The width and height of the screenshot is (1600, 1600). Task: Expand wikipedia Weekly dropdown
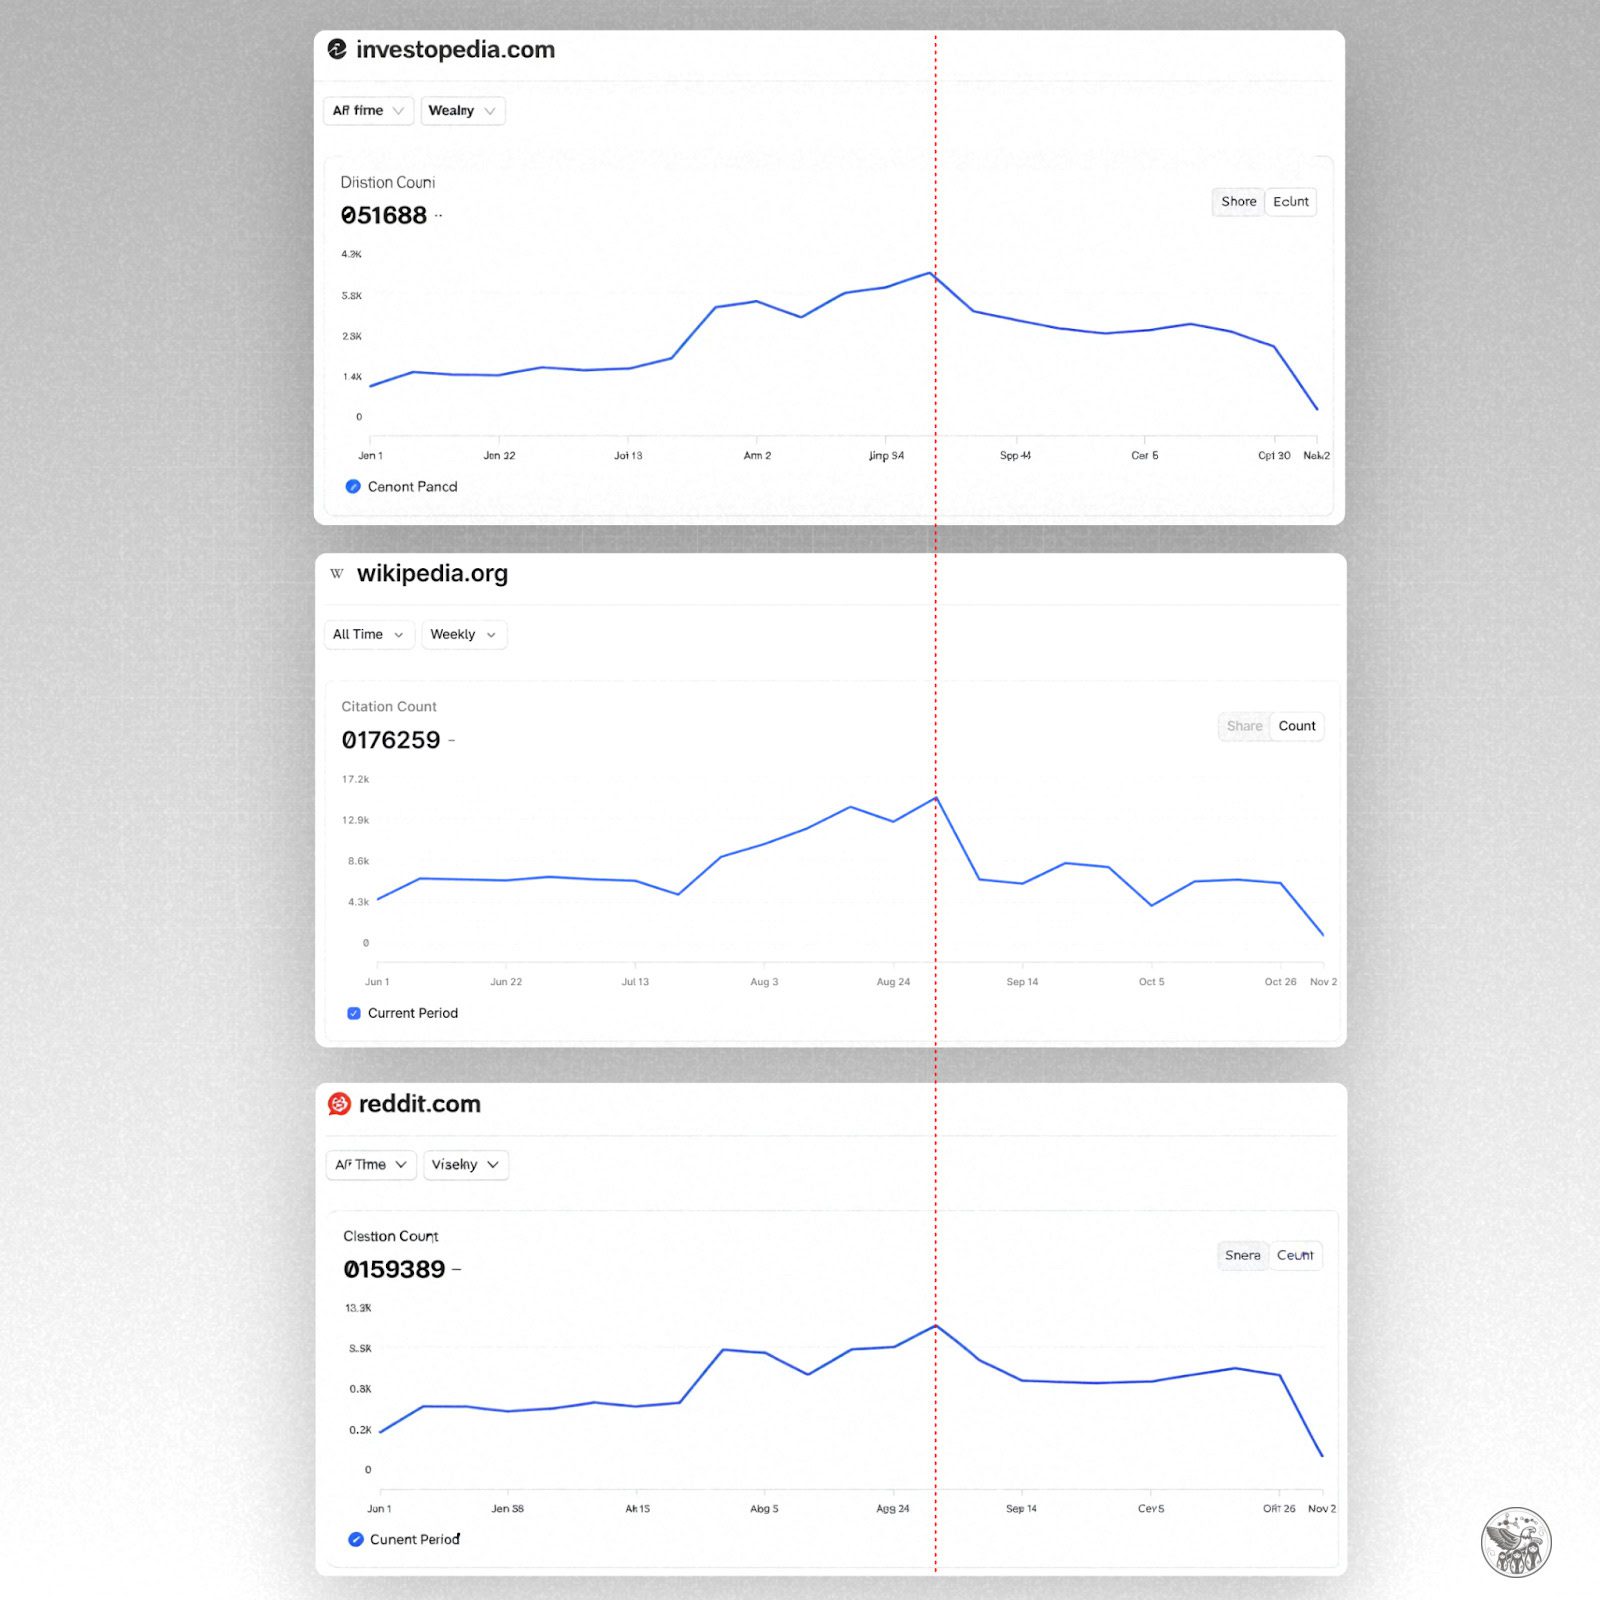[x=463, y=635]
